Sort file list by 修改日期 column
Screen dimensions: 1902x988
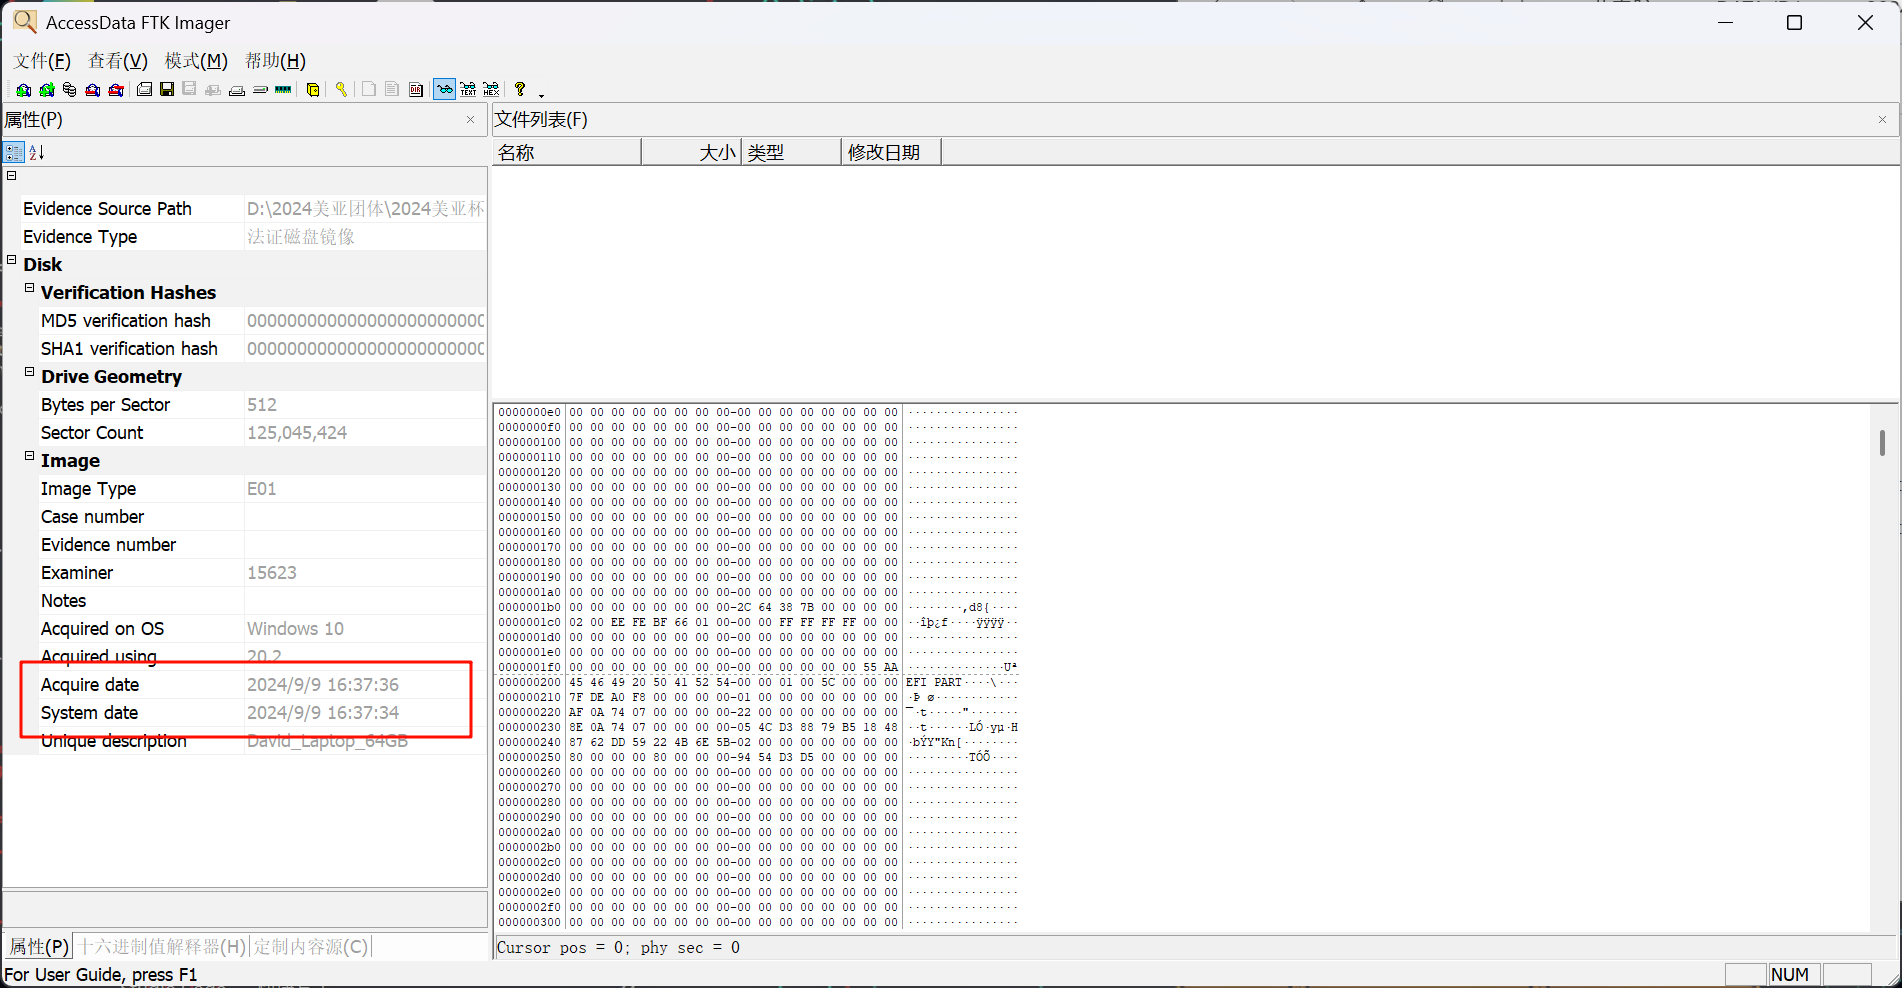891,152
